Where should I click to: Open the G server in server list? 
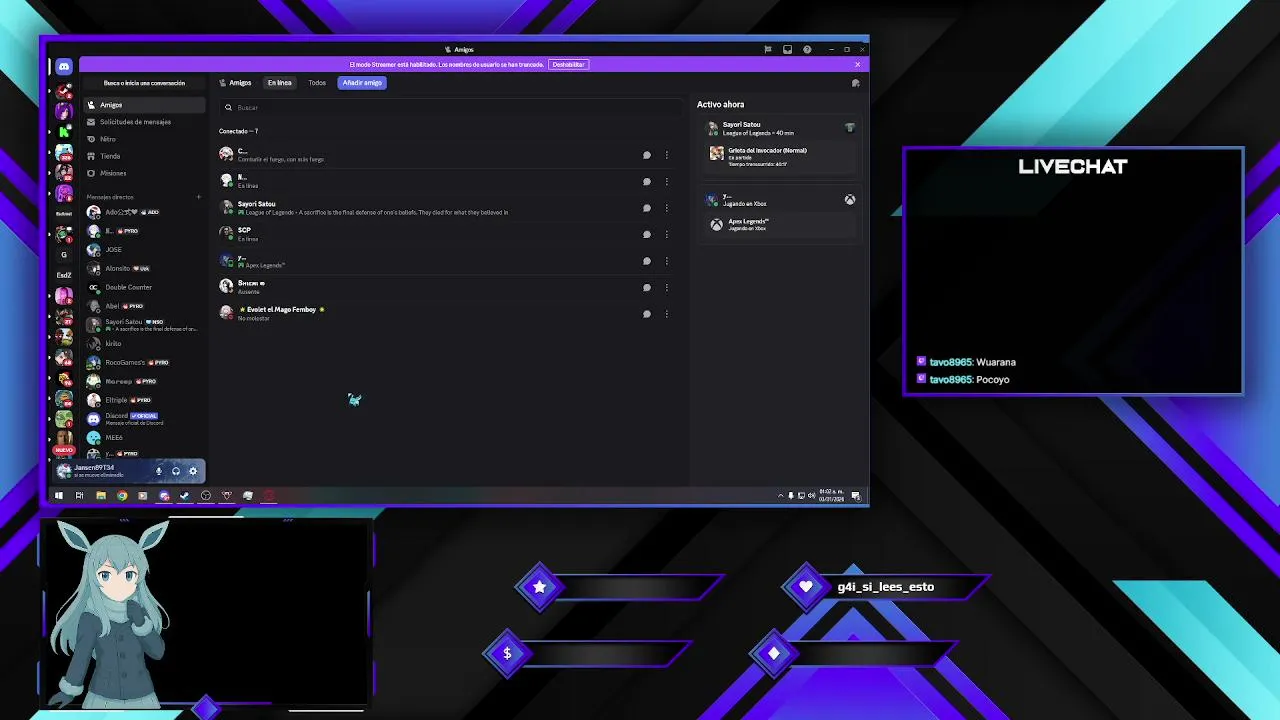[64, 255]
